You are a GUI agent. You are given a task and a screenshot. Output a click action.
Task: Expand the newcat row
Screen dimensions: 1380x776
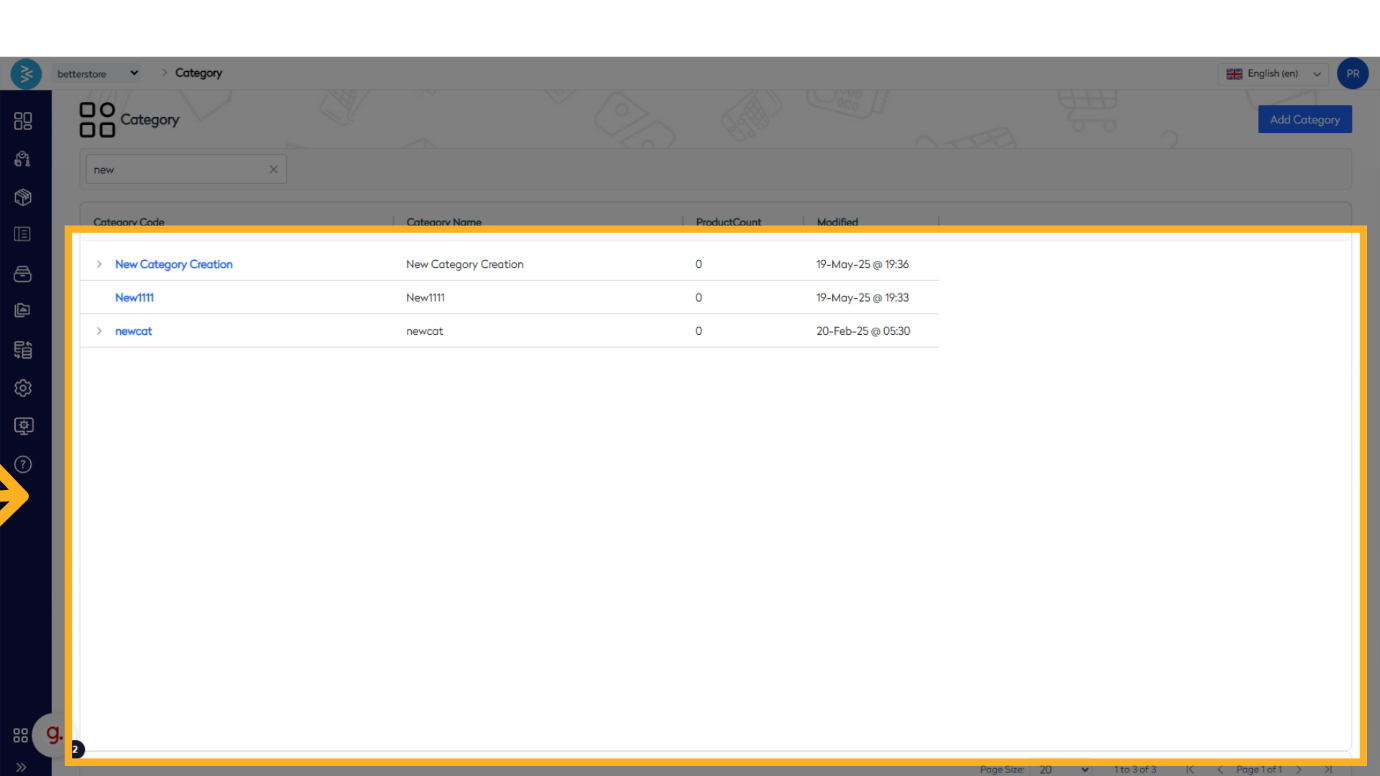(x=99, y=331)
